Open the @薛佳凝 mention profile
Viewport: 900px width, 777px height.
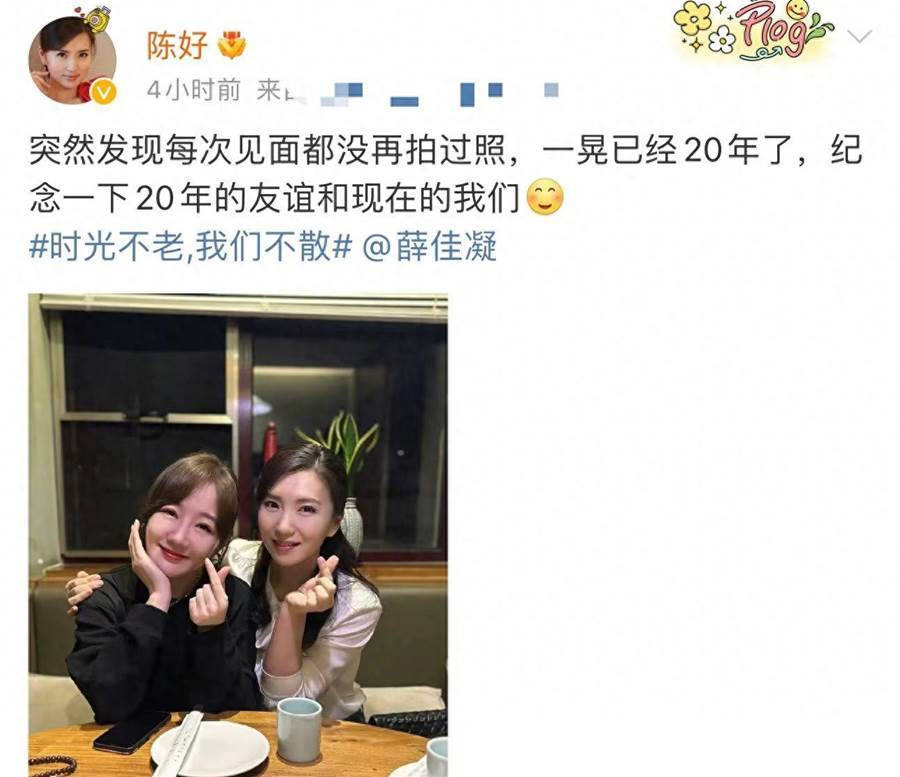tap(429, 247)
